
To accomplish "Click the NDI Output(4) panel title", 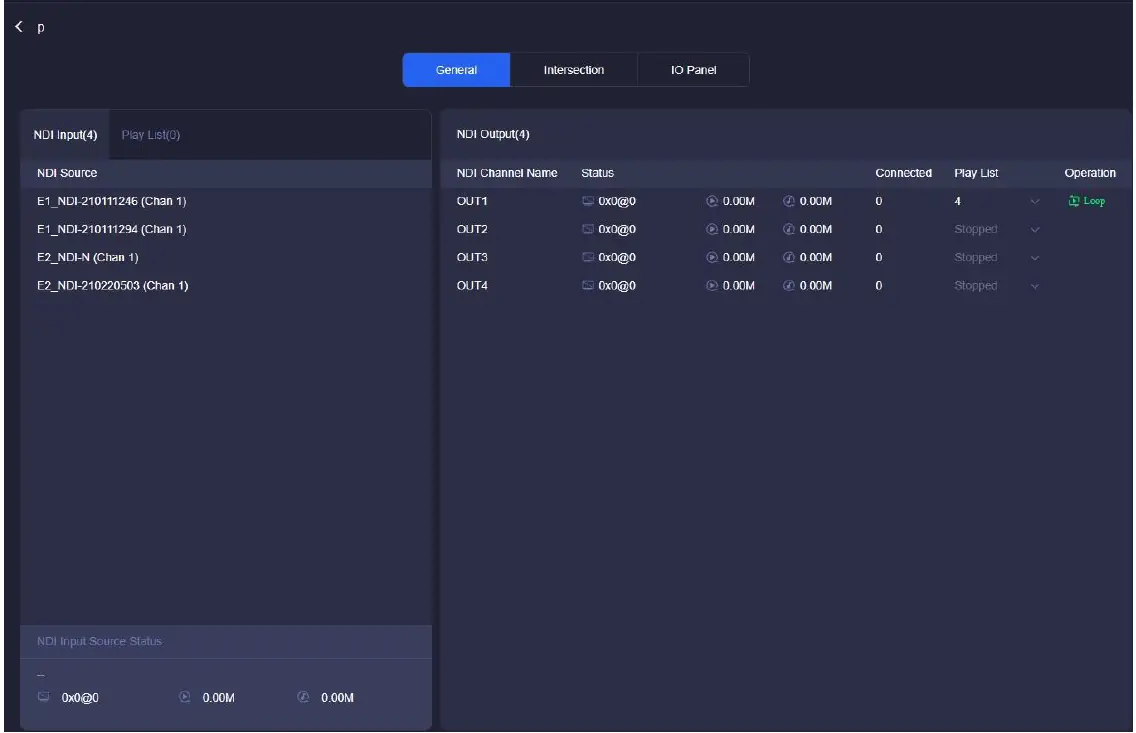I will tap(493, 134).
